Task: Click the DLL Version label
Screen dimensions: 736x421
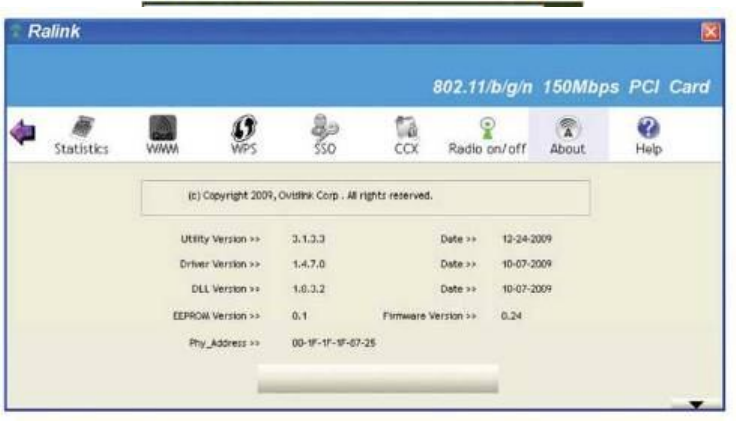Action: pyautogui.click(x=225, y=289)
